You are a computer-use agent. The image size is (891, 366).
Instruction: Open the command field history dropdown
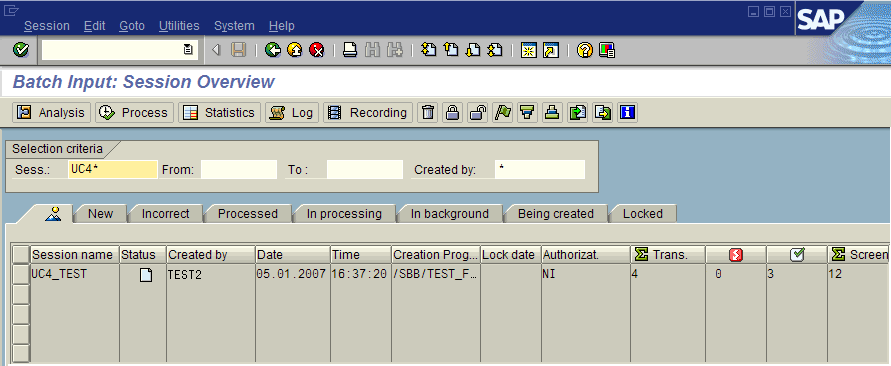point(188,50)
